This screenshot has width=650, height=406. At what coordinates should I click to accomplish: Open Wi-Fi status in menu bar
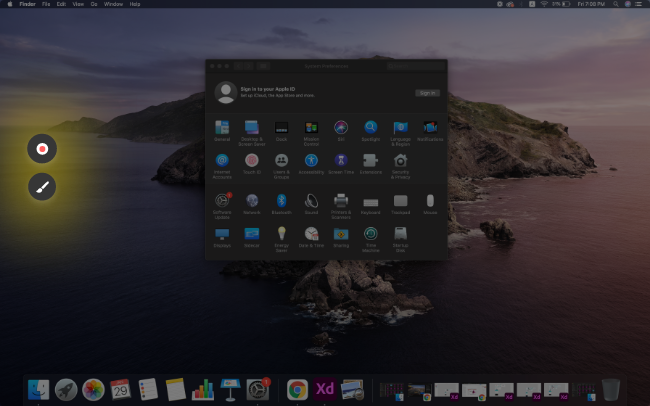point(544,4)
